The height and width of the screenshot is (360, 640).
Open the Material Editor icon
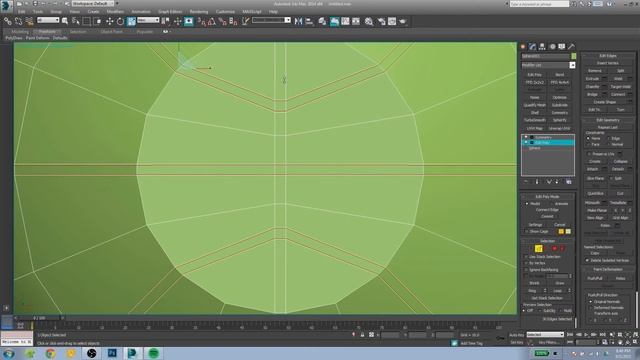pyautogui.click(x=369, y=21)
